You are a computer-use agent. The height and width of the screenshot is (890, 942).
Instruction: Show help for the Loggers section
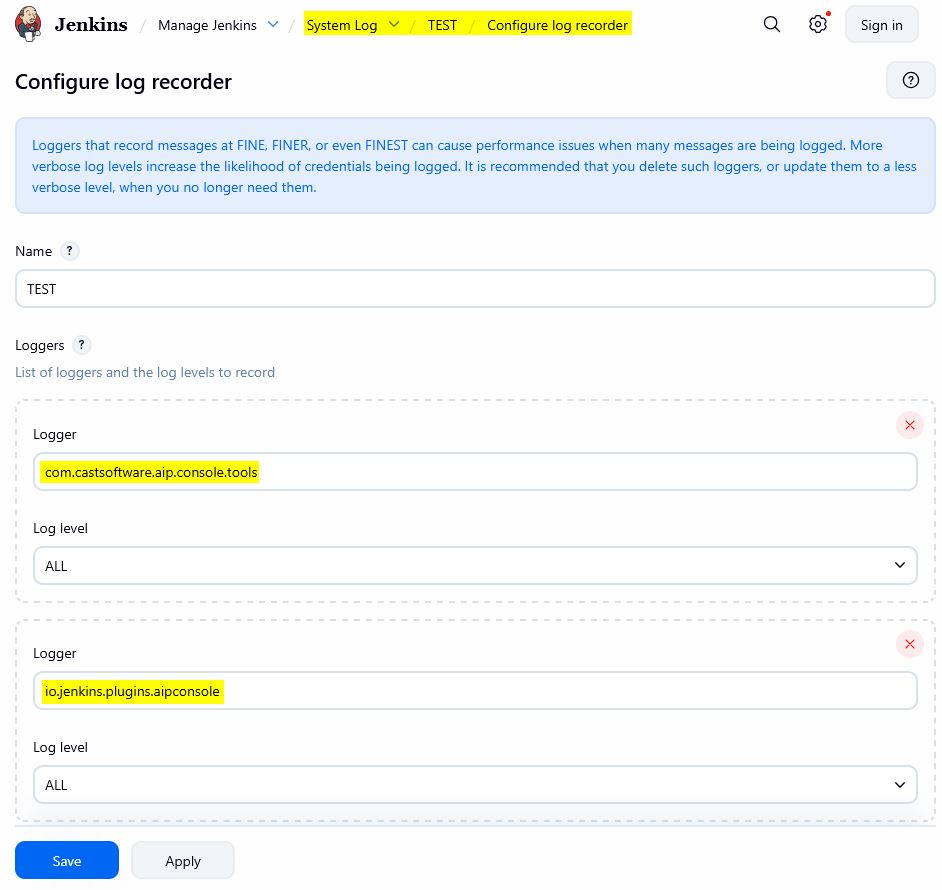coord(81,345)
